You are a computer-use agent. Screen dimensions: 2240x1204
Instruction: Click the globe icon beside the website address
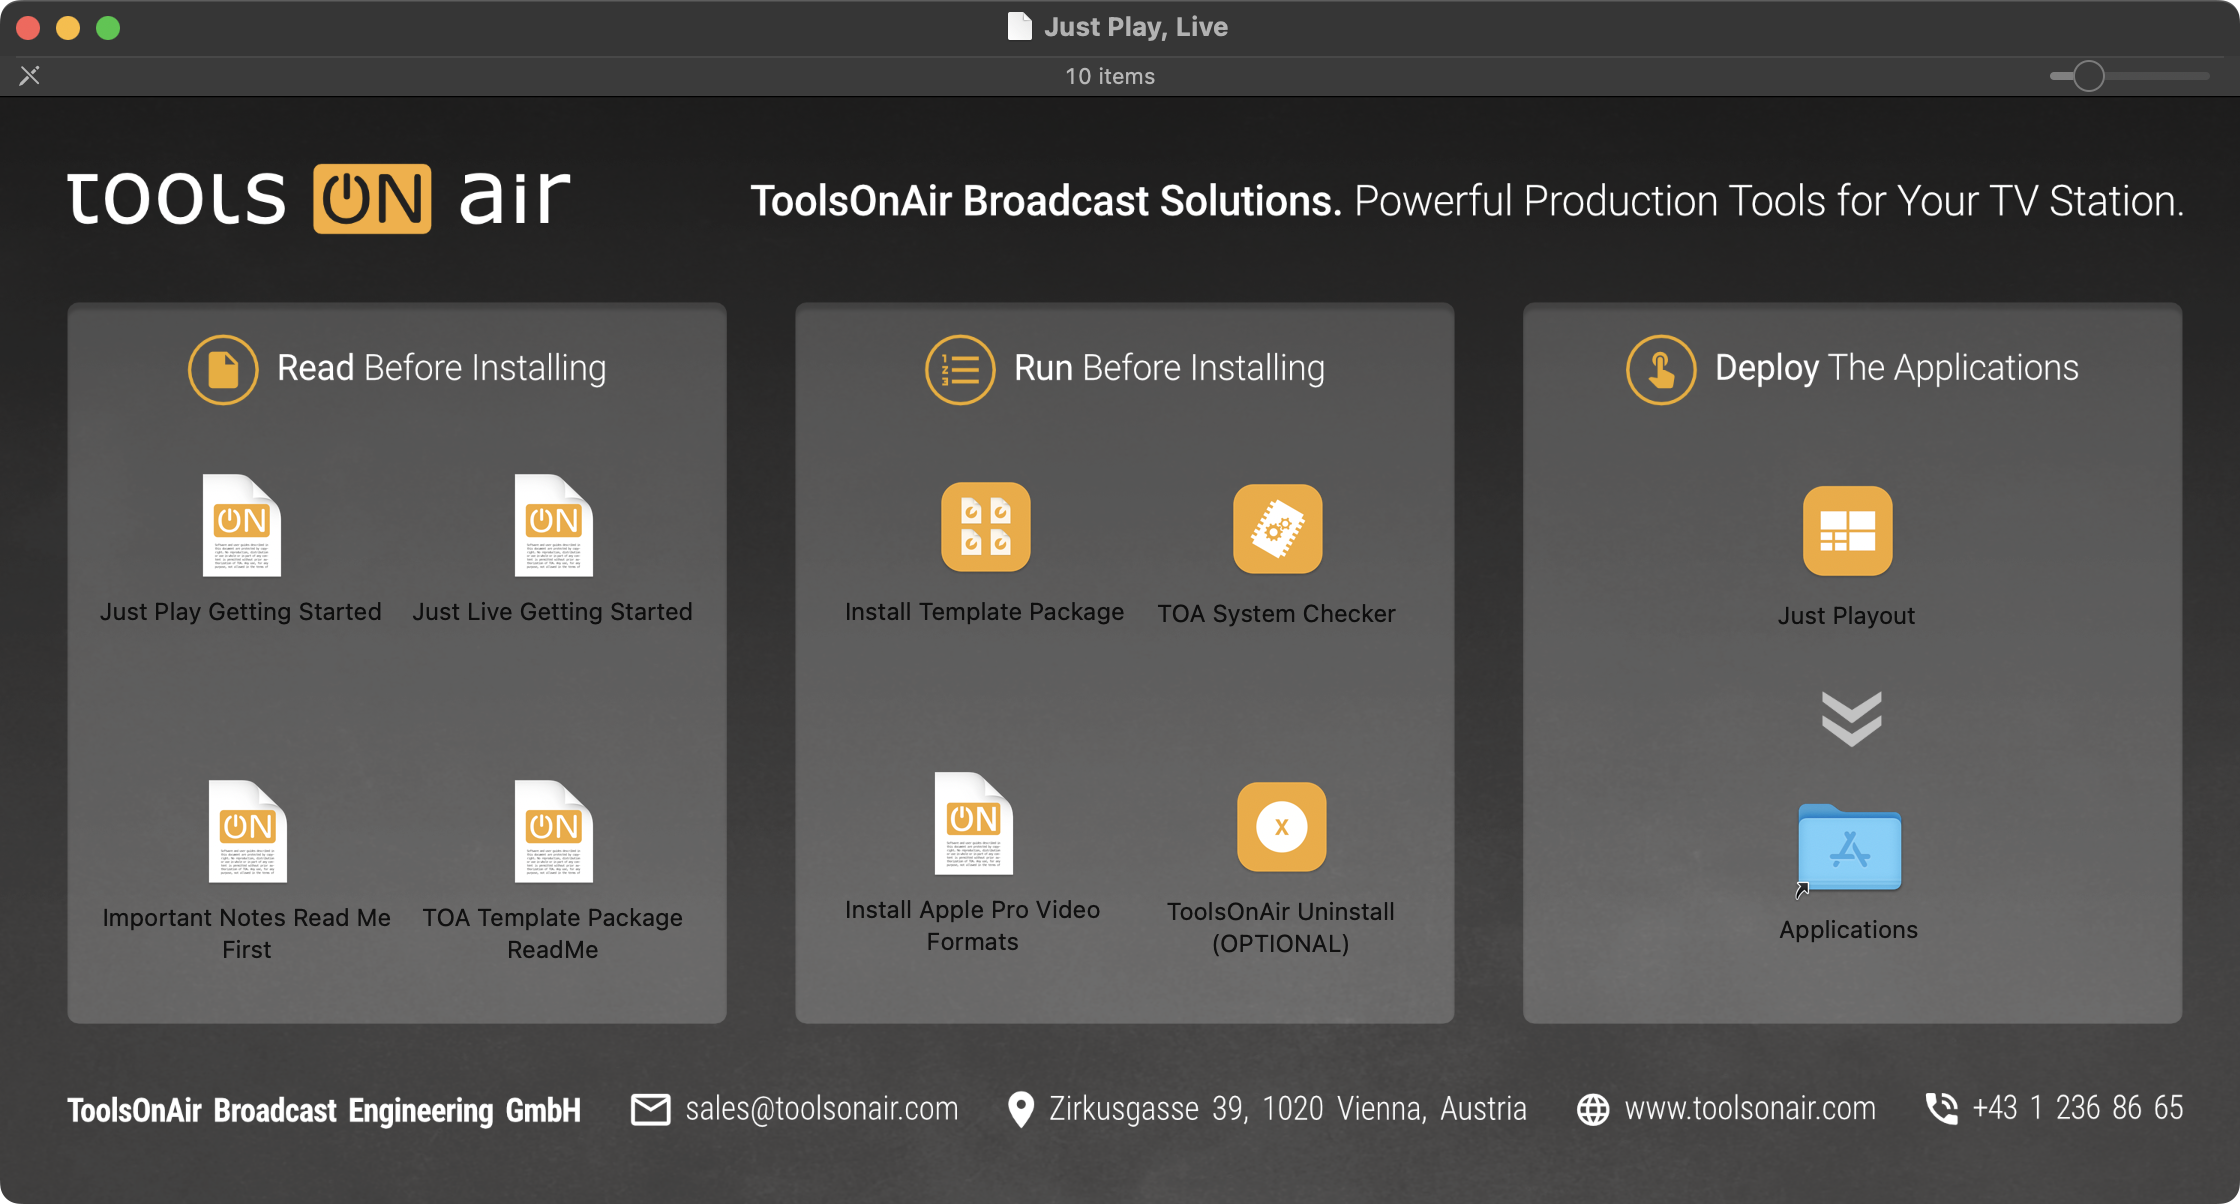1593,1109
